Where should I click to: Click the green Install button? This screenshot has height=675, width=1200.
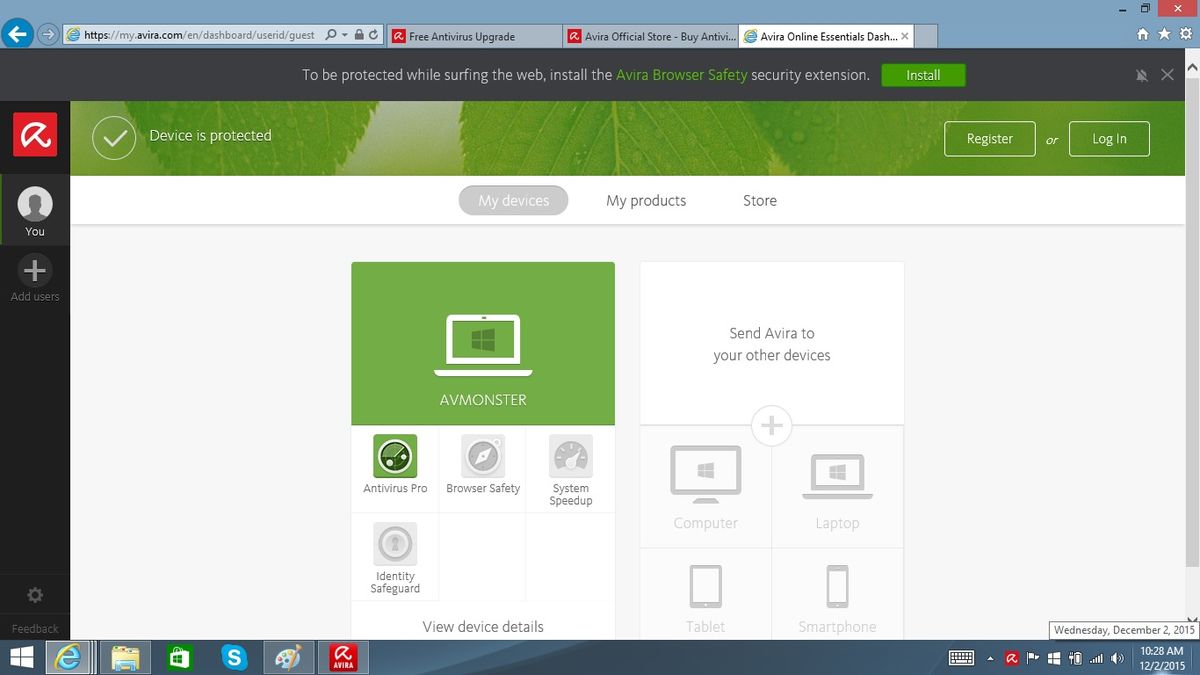(923, 75)
